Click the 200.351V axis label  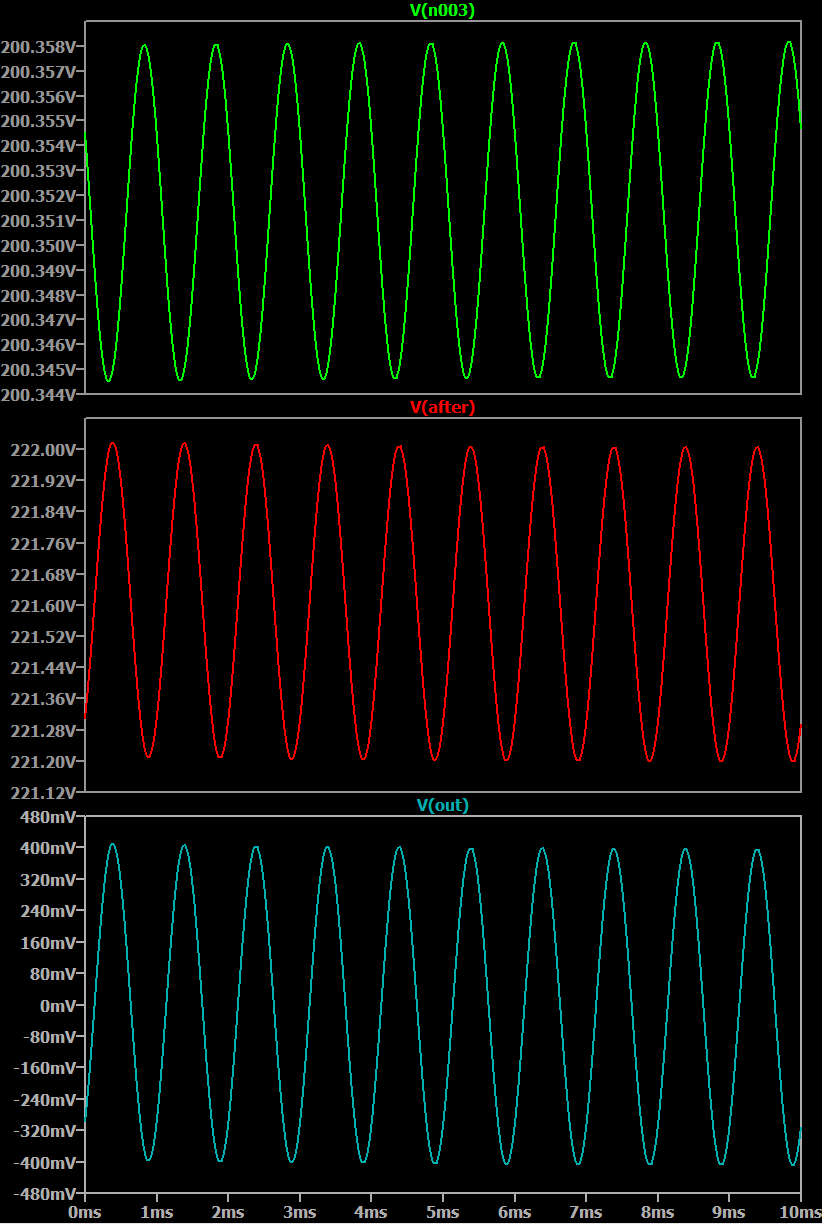(40, 221)
